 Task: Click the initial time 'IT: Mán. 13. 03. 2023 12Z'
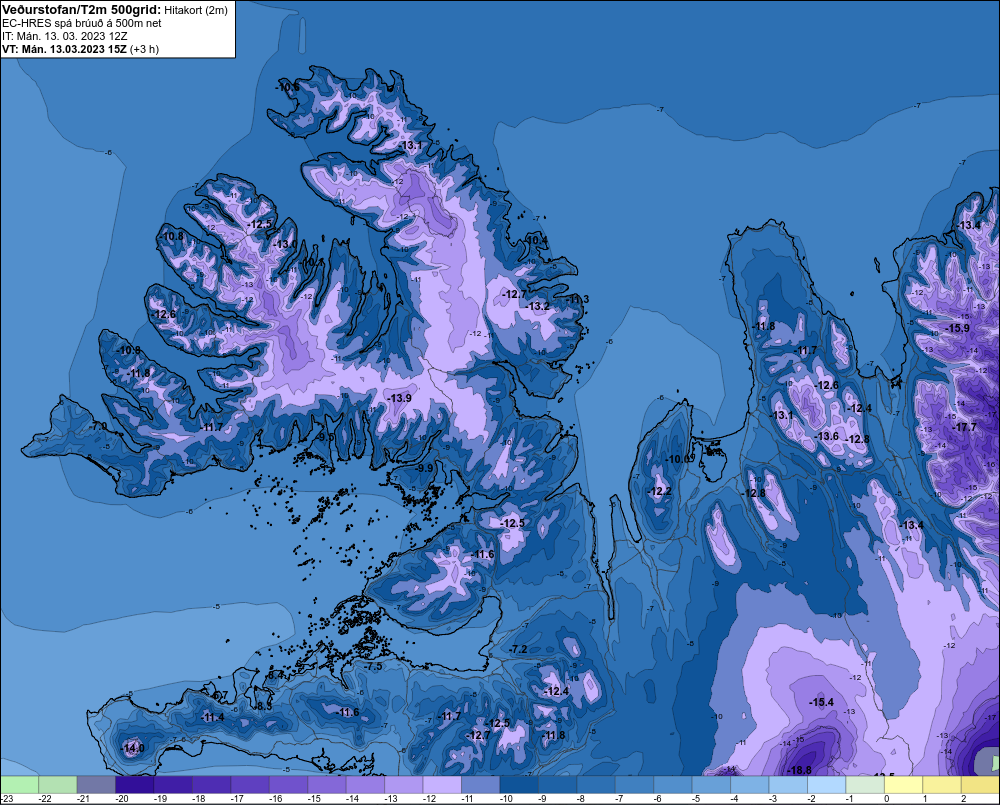pyautogui.click(x=64, y=36)
